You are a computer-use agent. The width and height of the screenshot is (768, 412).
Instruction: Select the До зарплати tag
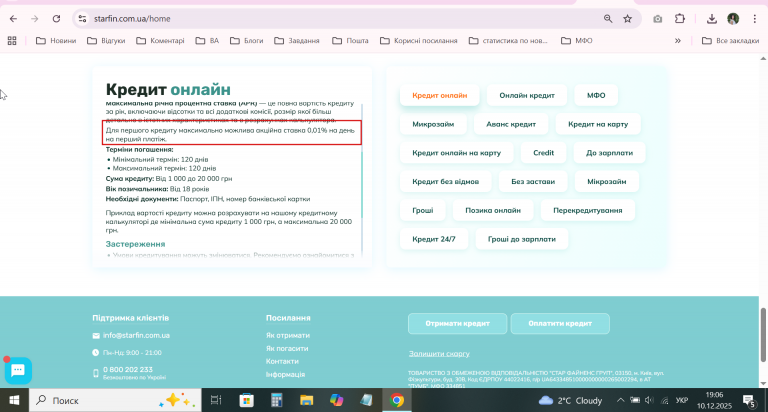pos(609,153)
